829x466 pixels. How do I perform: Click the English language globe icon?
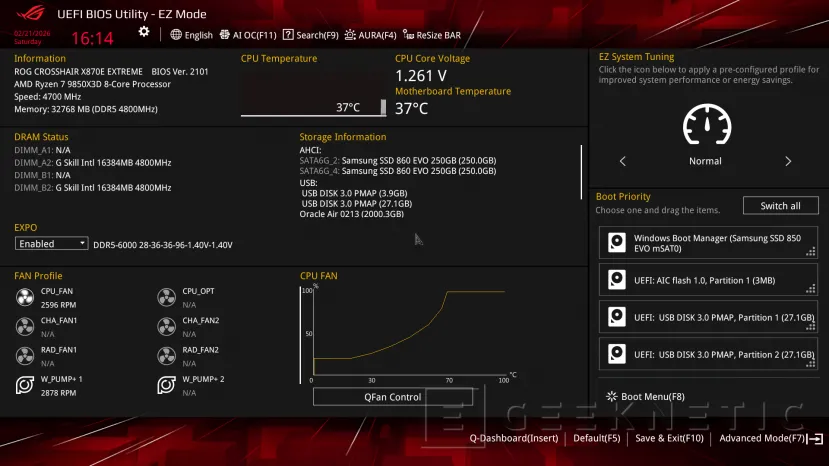[176, 35]
